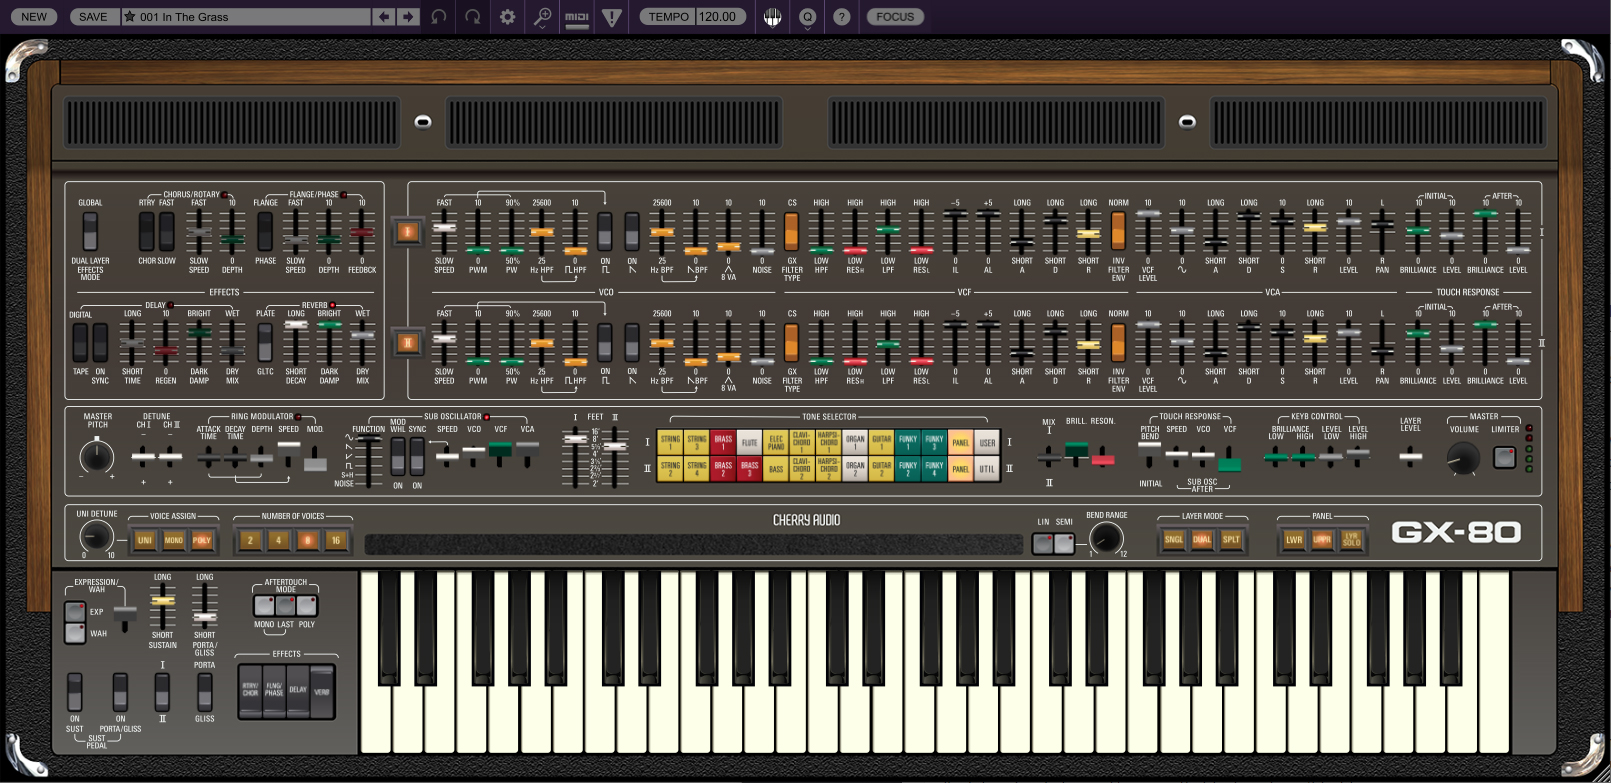Select the STRING 1 tone in row I
The height and width of the screenshot is (783, 1611).
pos(670,442)
